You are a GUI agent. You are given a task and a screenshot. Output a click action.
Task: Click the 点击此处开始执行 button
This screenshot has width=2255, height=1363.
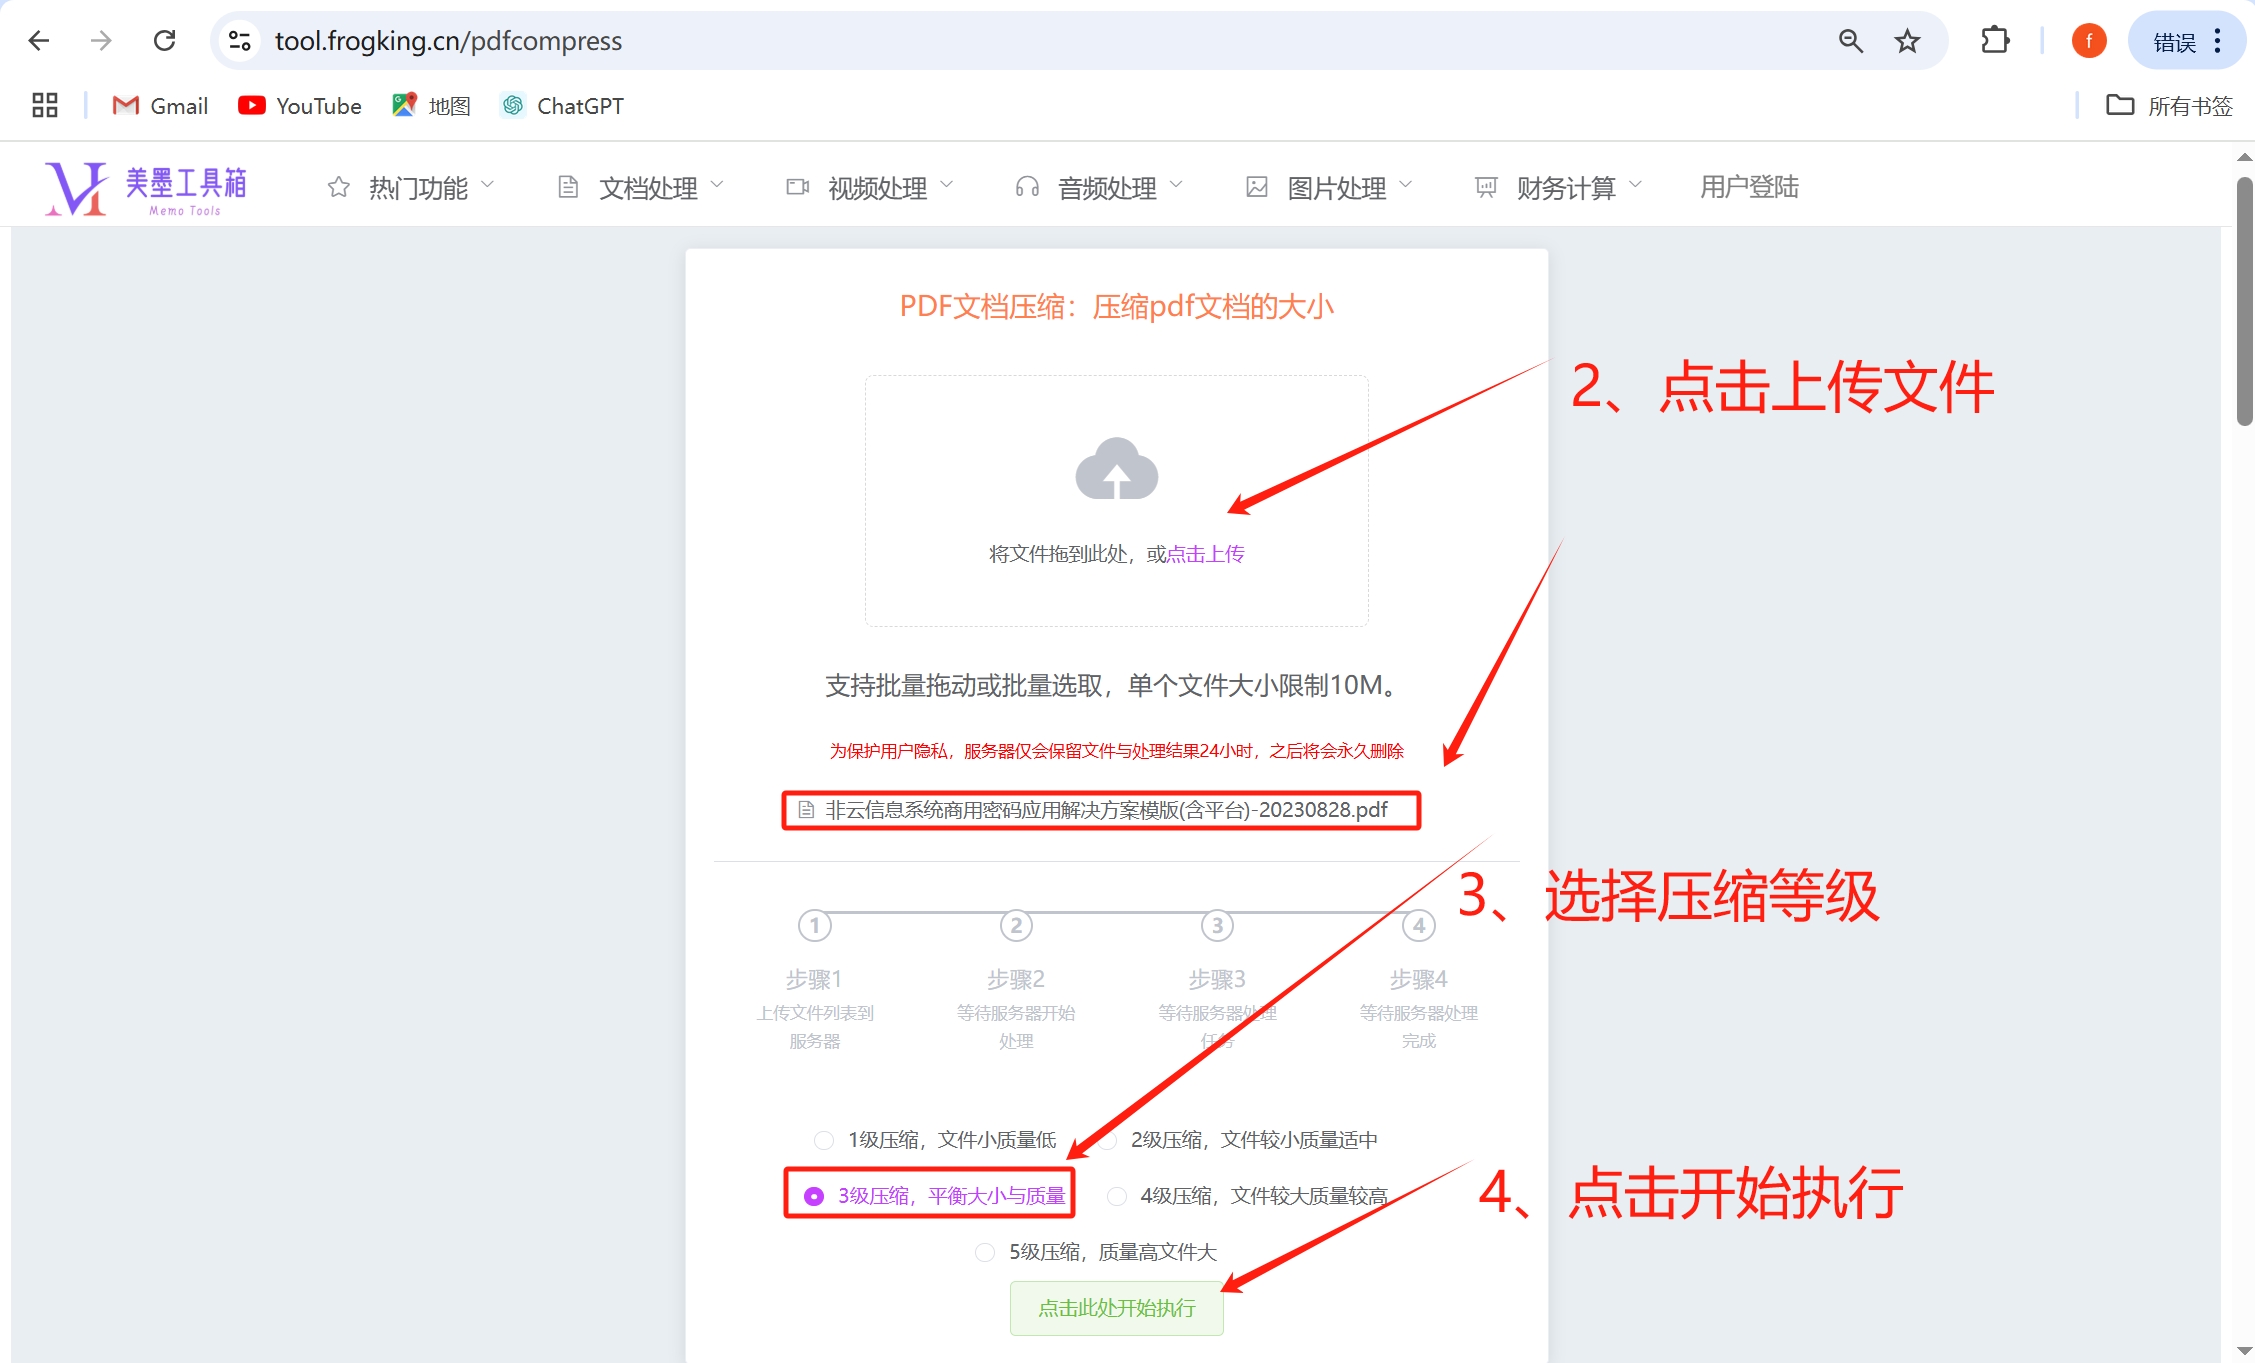click(x=1116, y=1308)
